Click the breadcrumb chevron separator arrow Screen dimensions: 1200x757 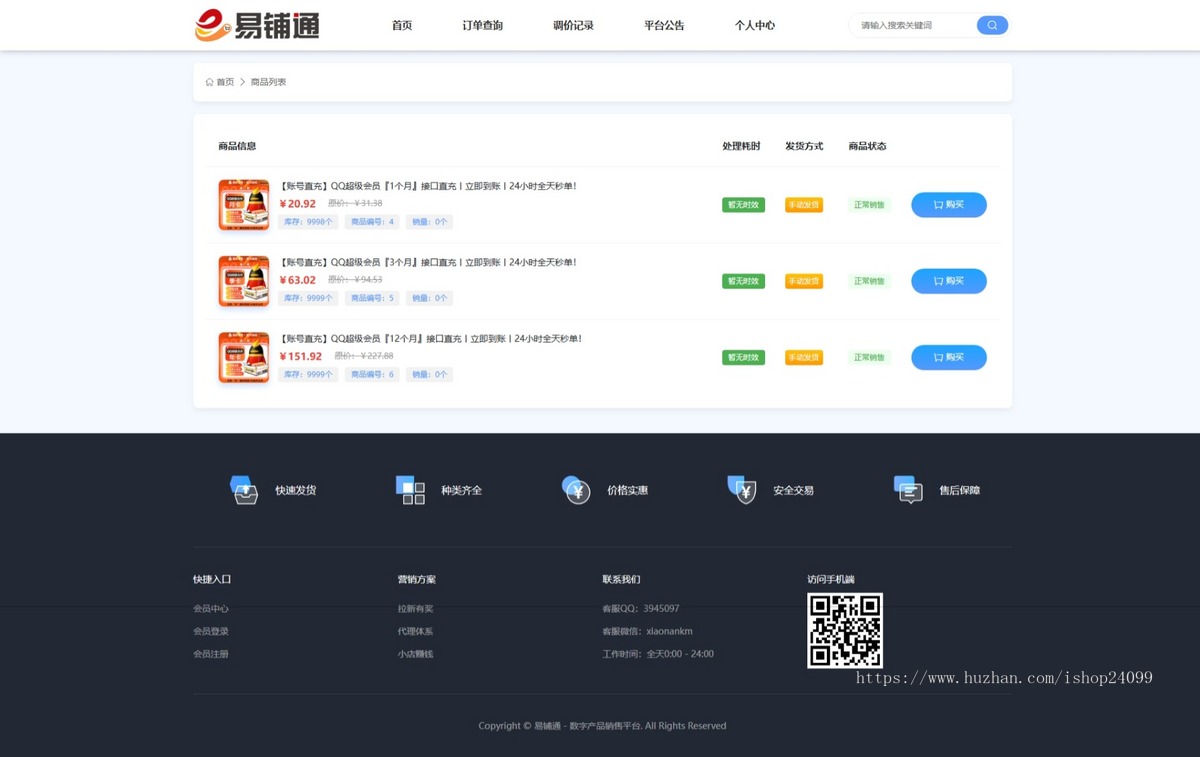coord(242,82)
